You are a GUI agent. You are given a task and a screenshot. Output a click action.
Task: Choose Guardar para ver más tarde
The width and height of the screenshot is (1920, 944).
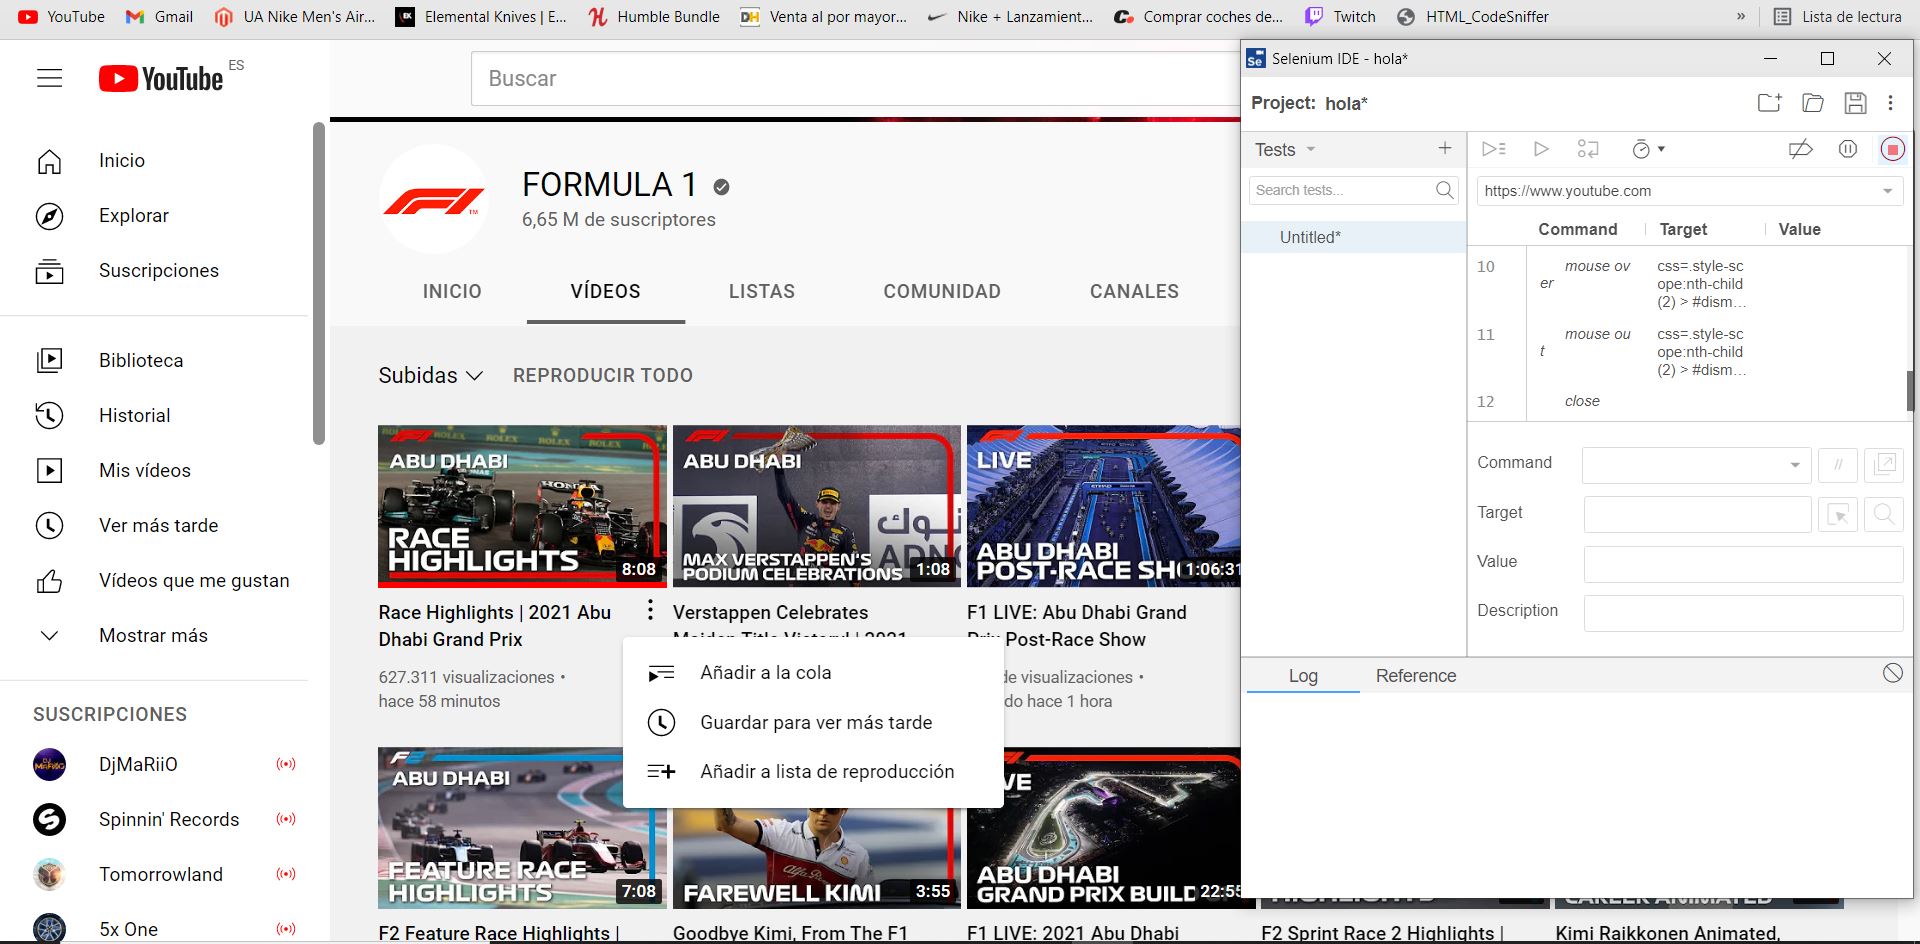(x=813, y=723)
